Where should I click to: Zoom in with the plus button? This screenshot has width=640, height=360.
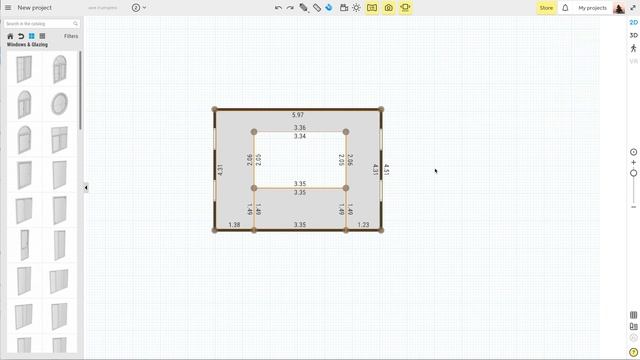633,162
